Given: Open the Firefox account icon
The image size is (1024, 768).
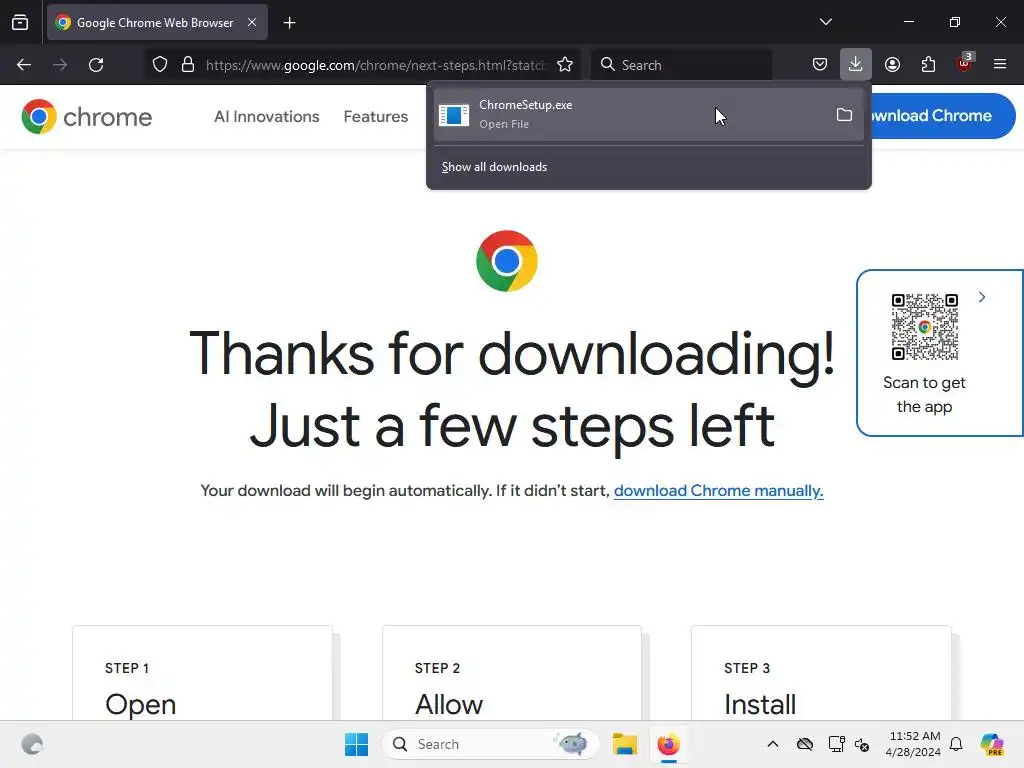Looking at the screenshot, I should (892, 65).
